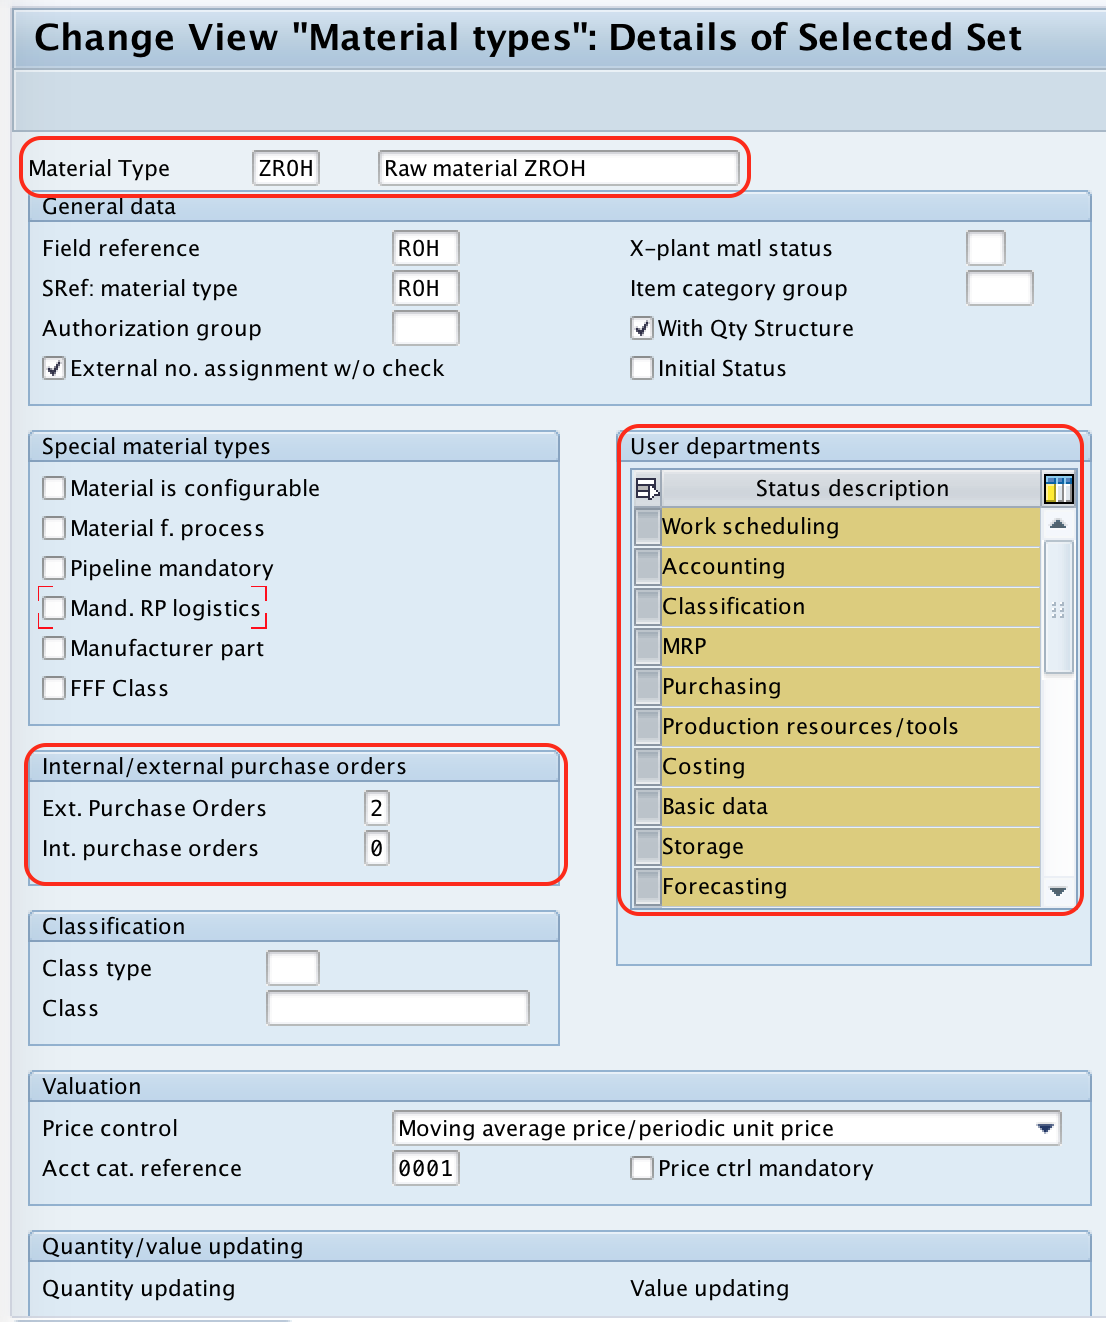Screen dimensions: 1106x1322
Task: Enable the Initial Status checkbox
Action: pyautogui.click(x=641, y=367)
